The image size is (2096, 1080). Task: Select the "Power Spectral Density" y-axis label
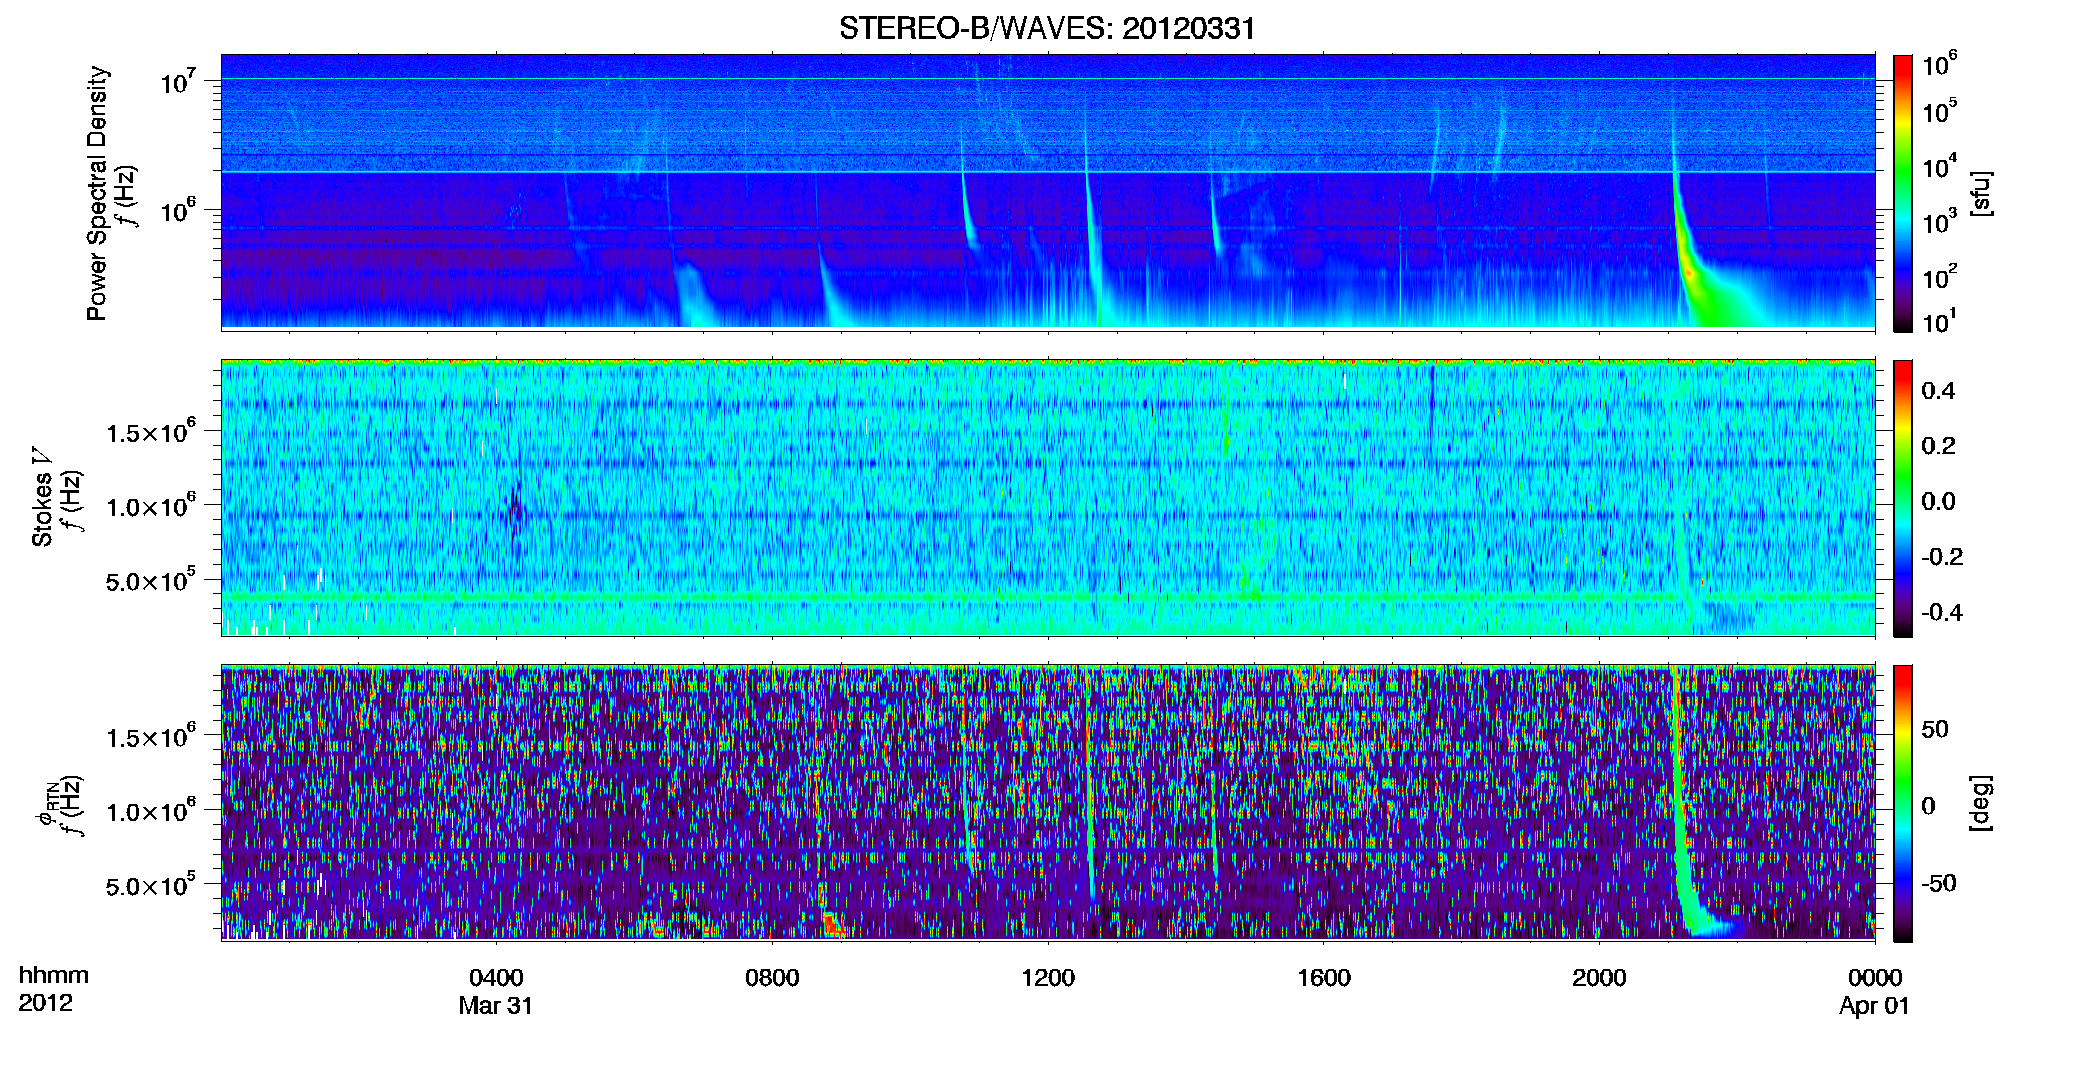pyautogui.click(x=97, y=193)
